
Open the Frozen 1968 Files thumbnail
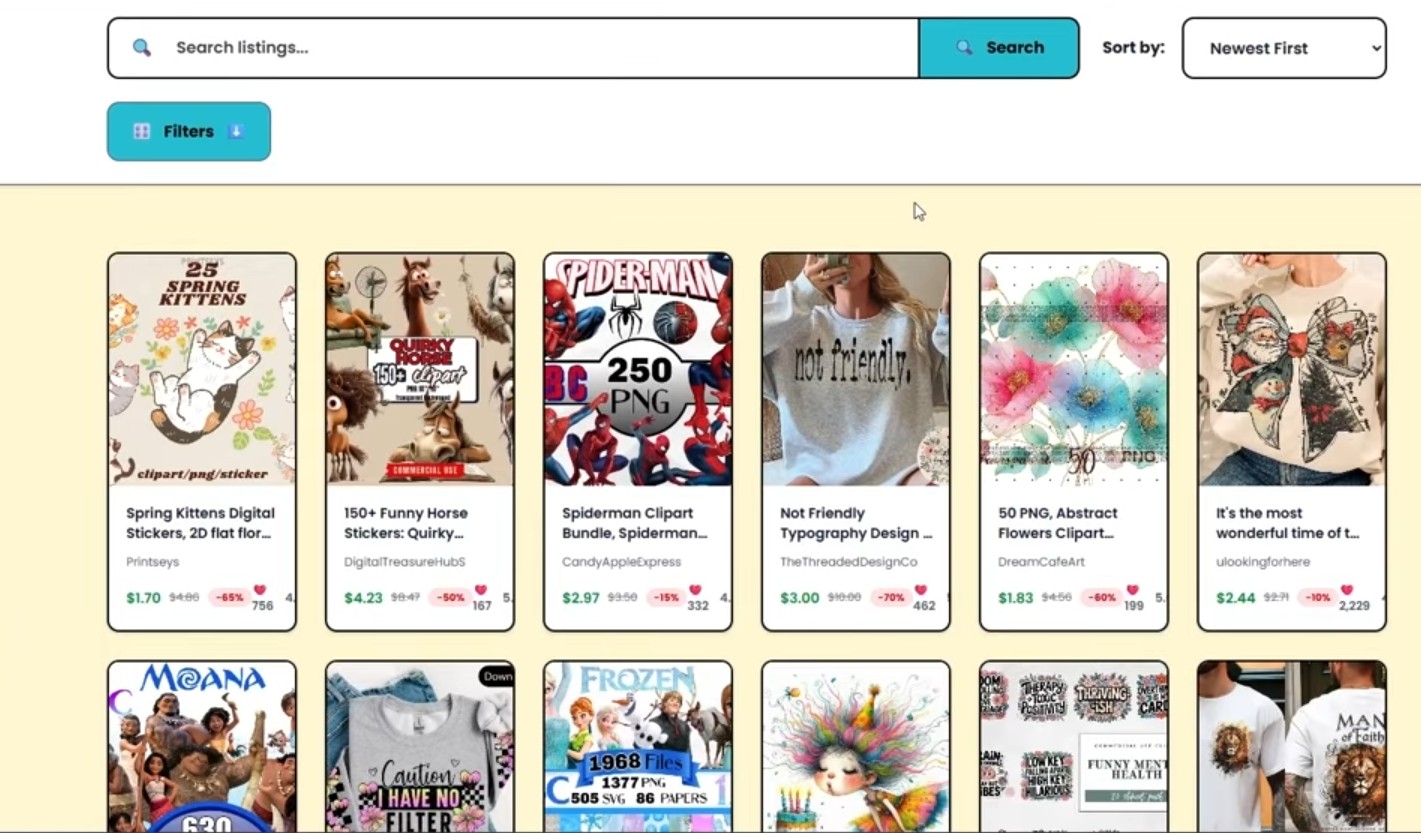pyautogui.click(x=638, y=746)
